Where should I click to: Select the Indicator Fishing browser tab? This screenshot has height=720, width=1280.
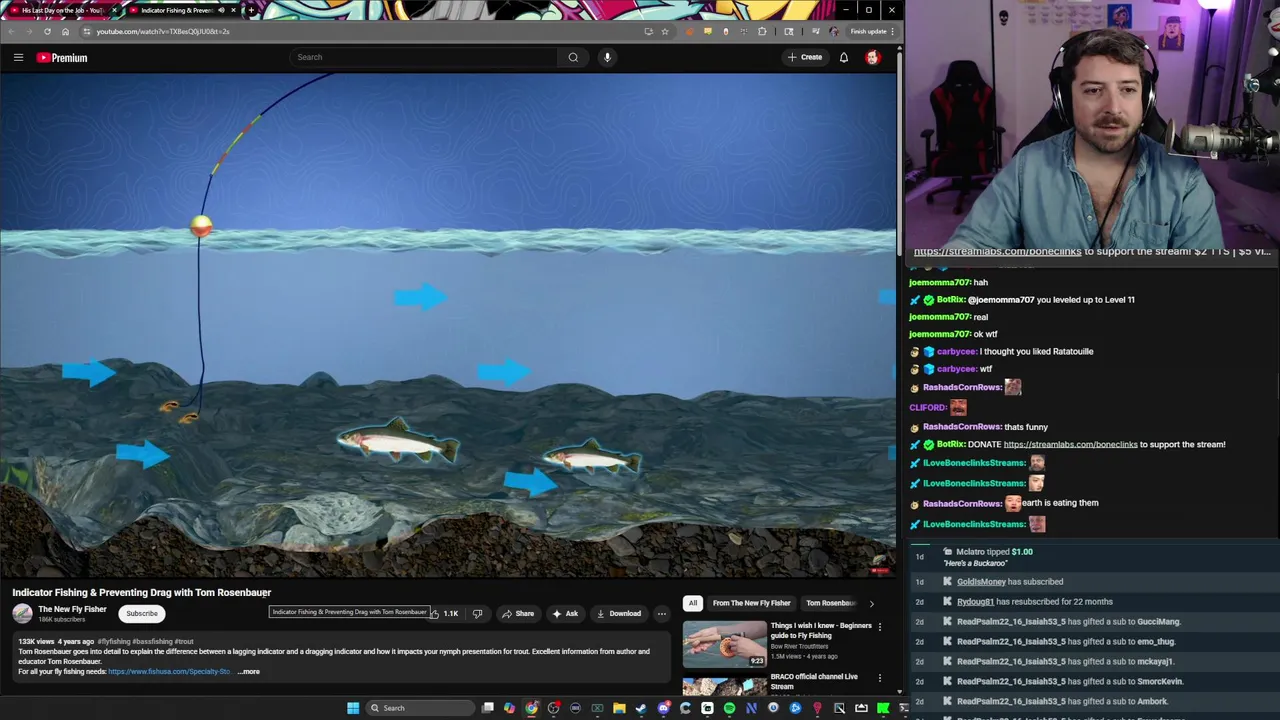point(175,10)
